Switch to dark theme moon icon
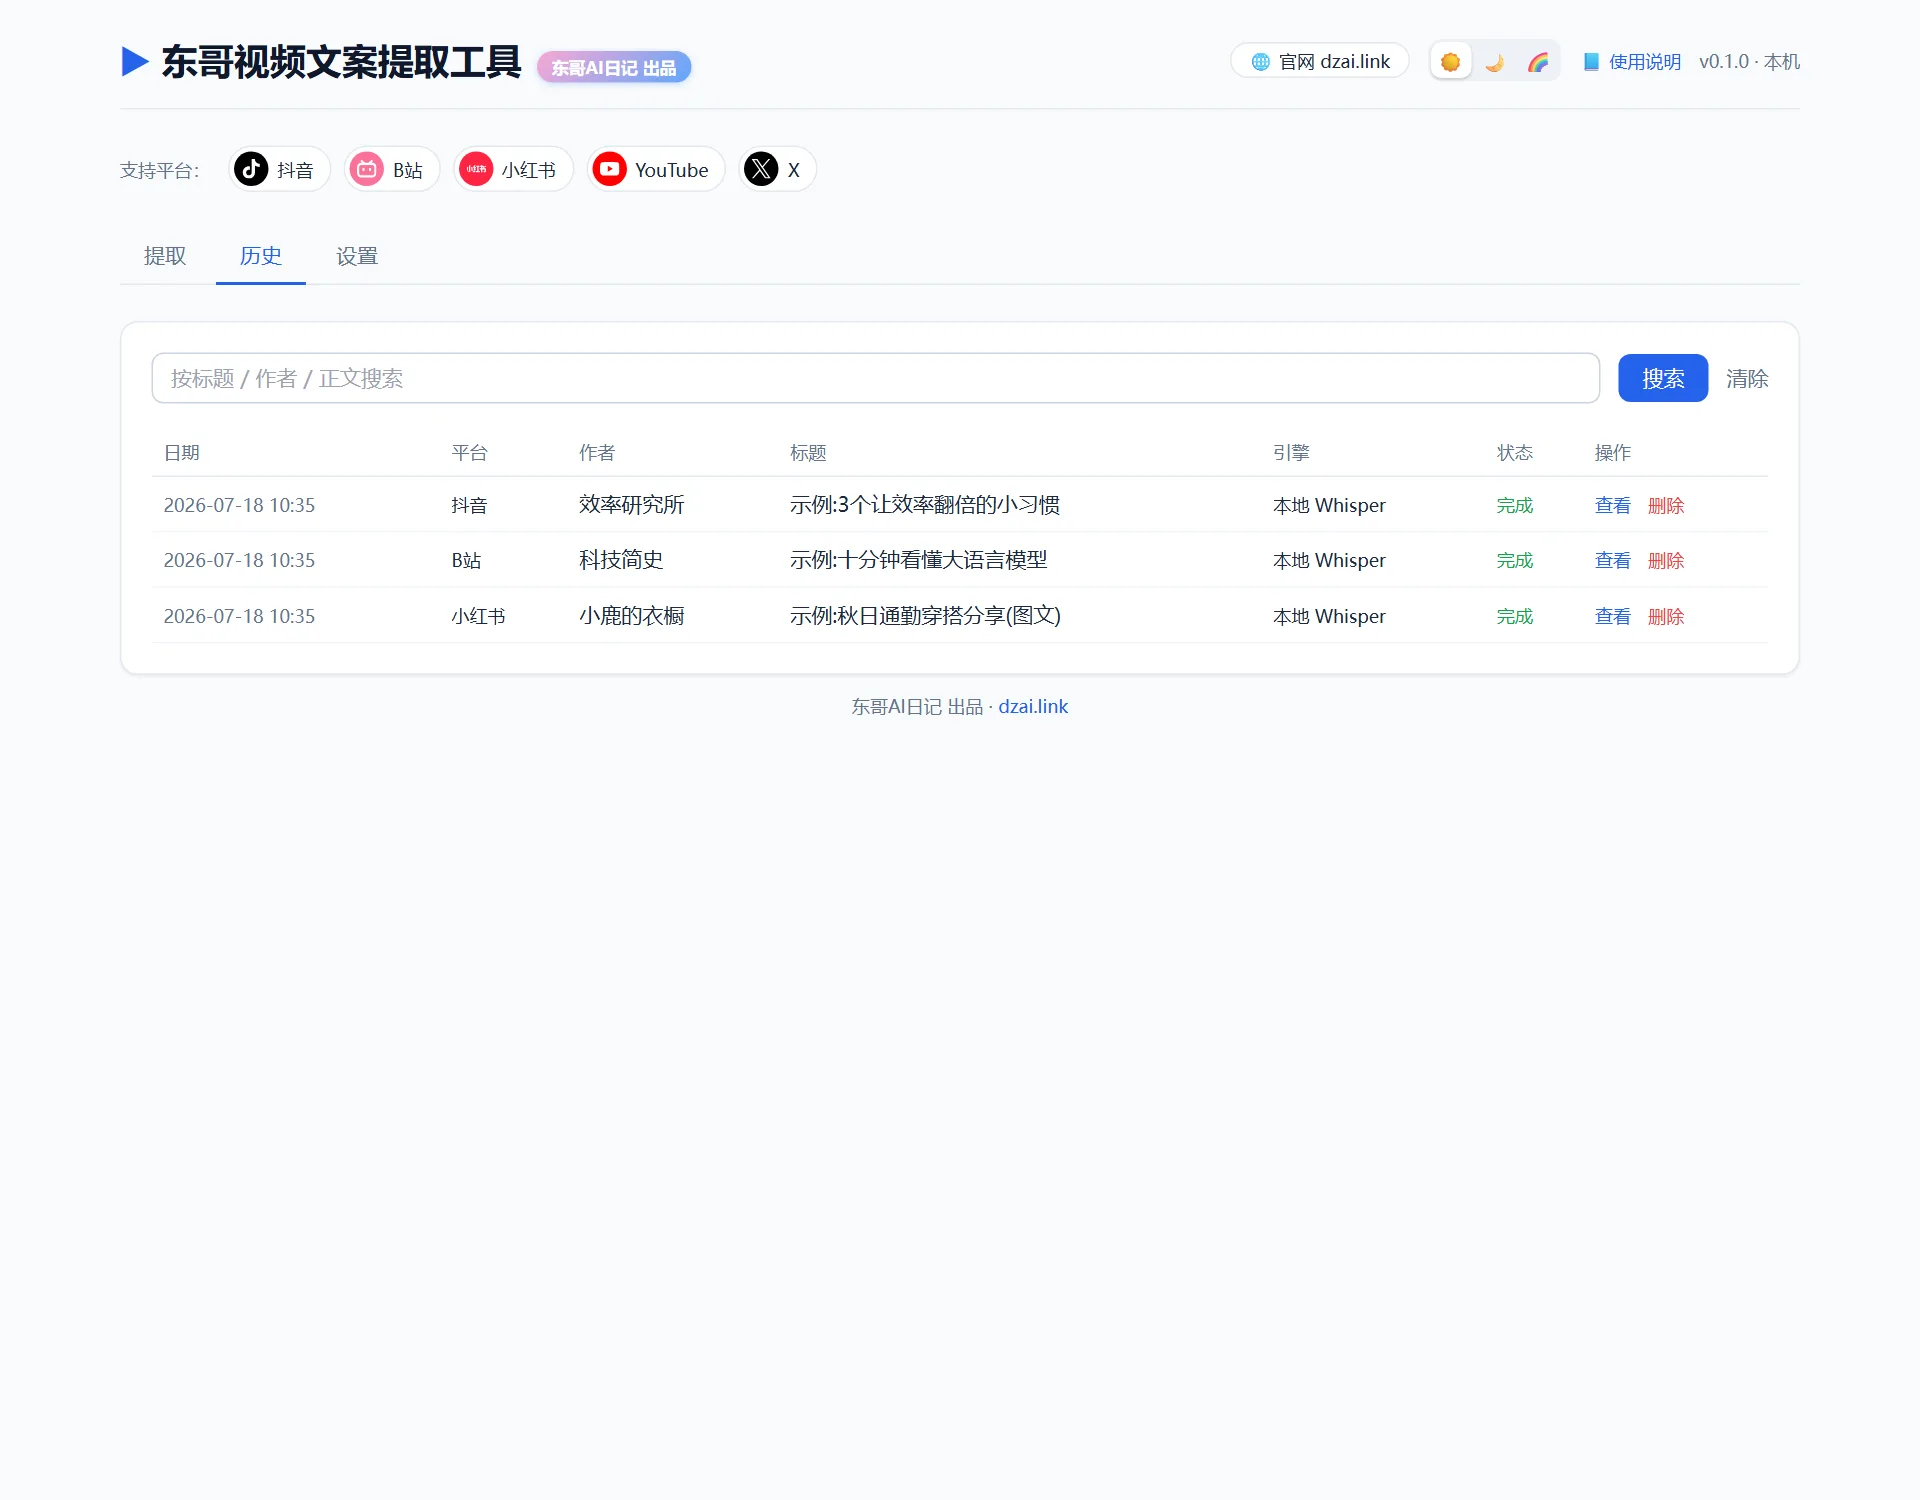The image size is (1920, 1500). pyautogui.click(x=1494, y=62)
